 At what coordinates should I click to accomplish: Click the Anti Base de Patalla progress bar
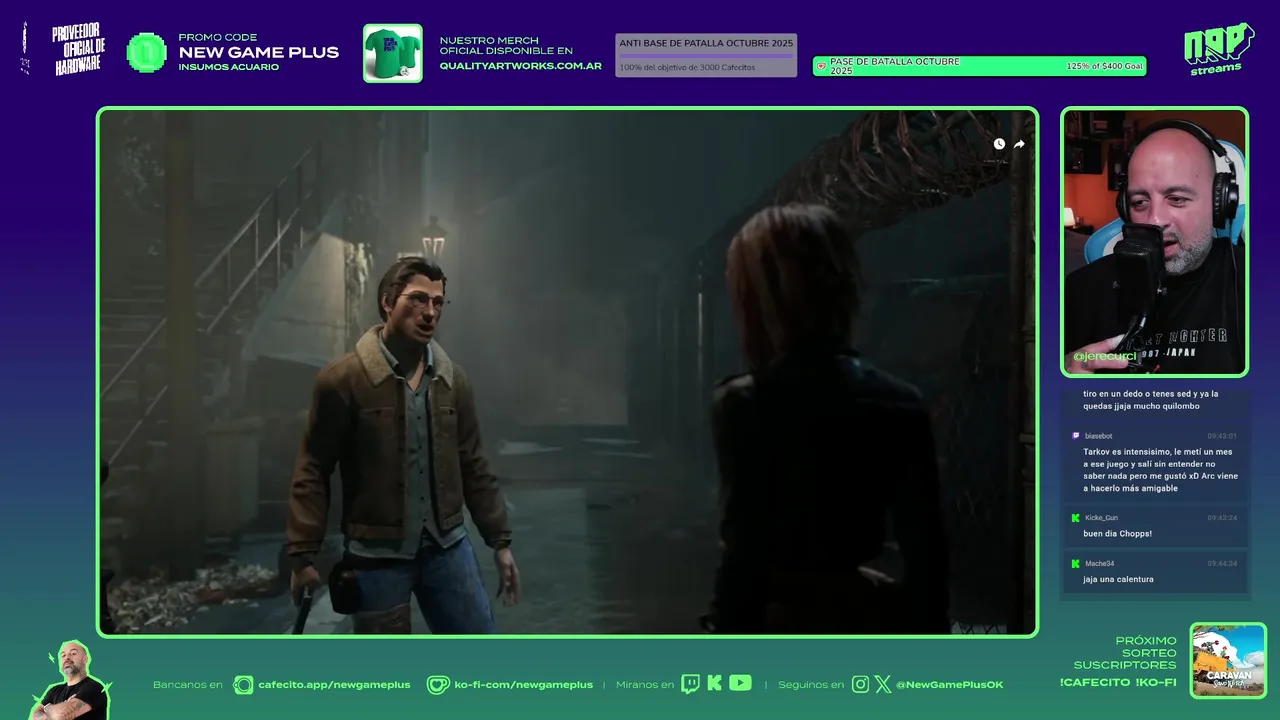706,55
